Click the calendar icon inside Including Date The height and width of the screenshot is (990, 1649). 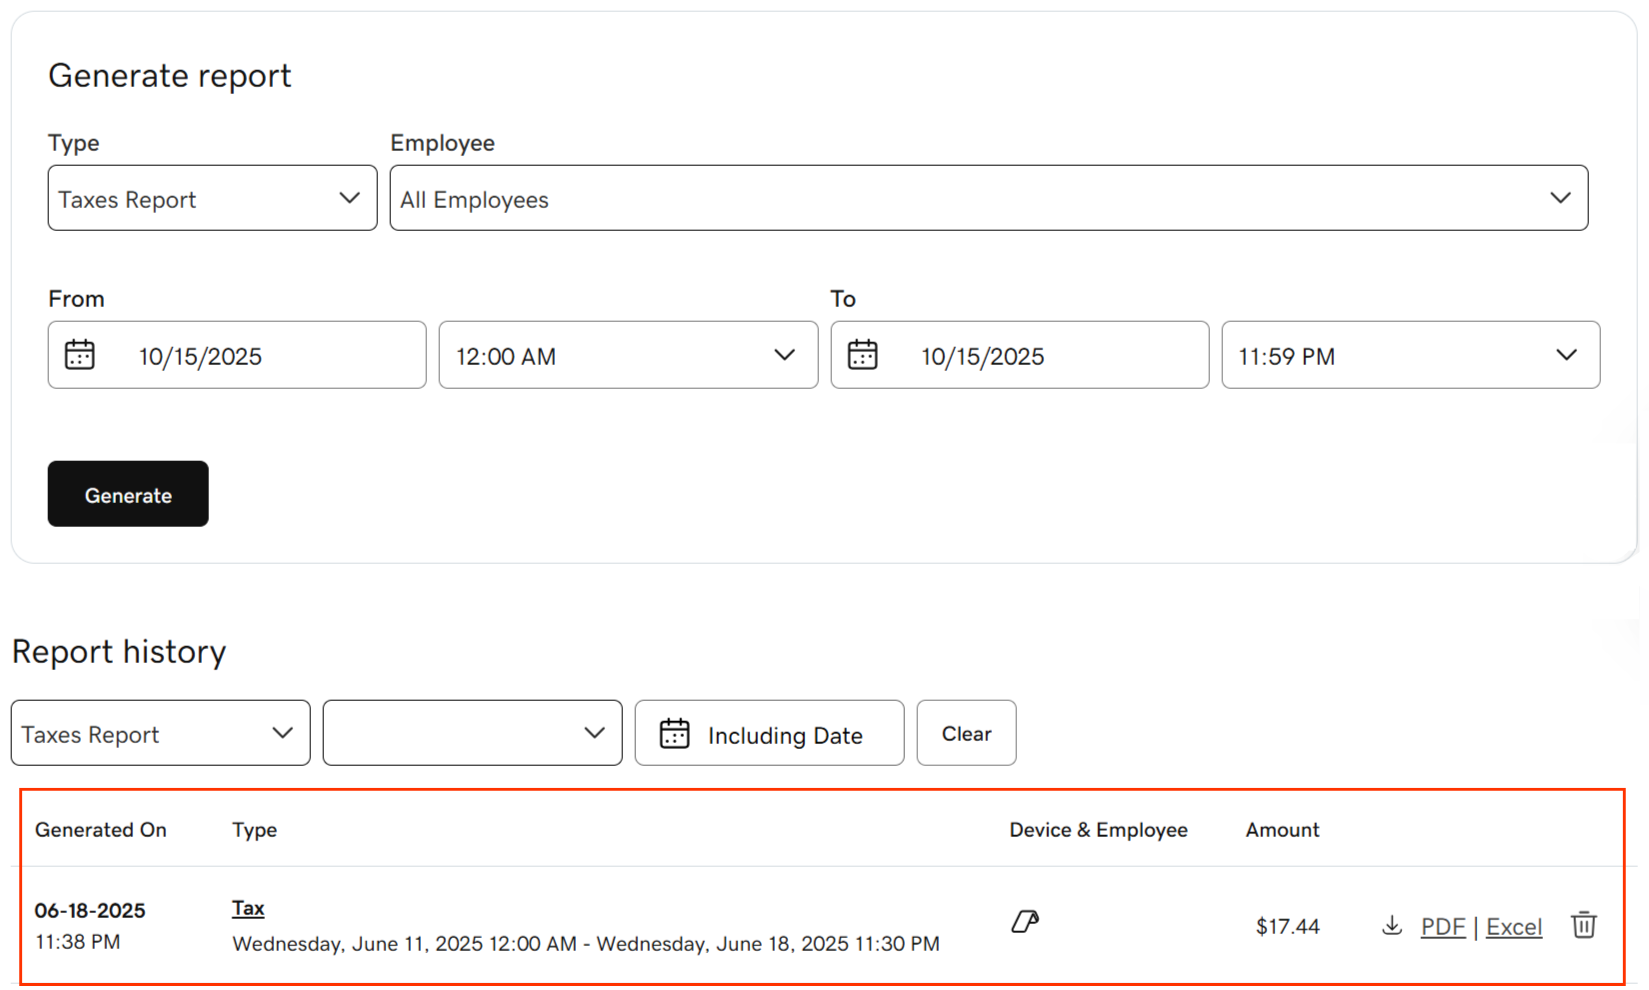pyautogui.click(x=675, y=733)
